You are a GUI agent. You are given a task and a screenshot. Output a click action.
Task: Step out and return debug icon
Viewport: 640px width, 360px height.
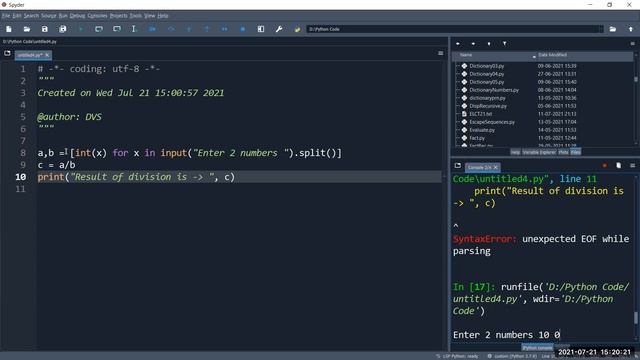point(207,29)
